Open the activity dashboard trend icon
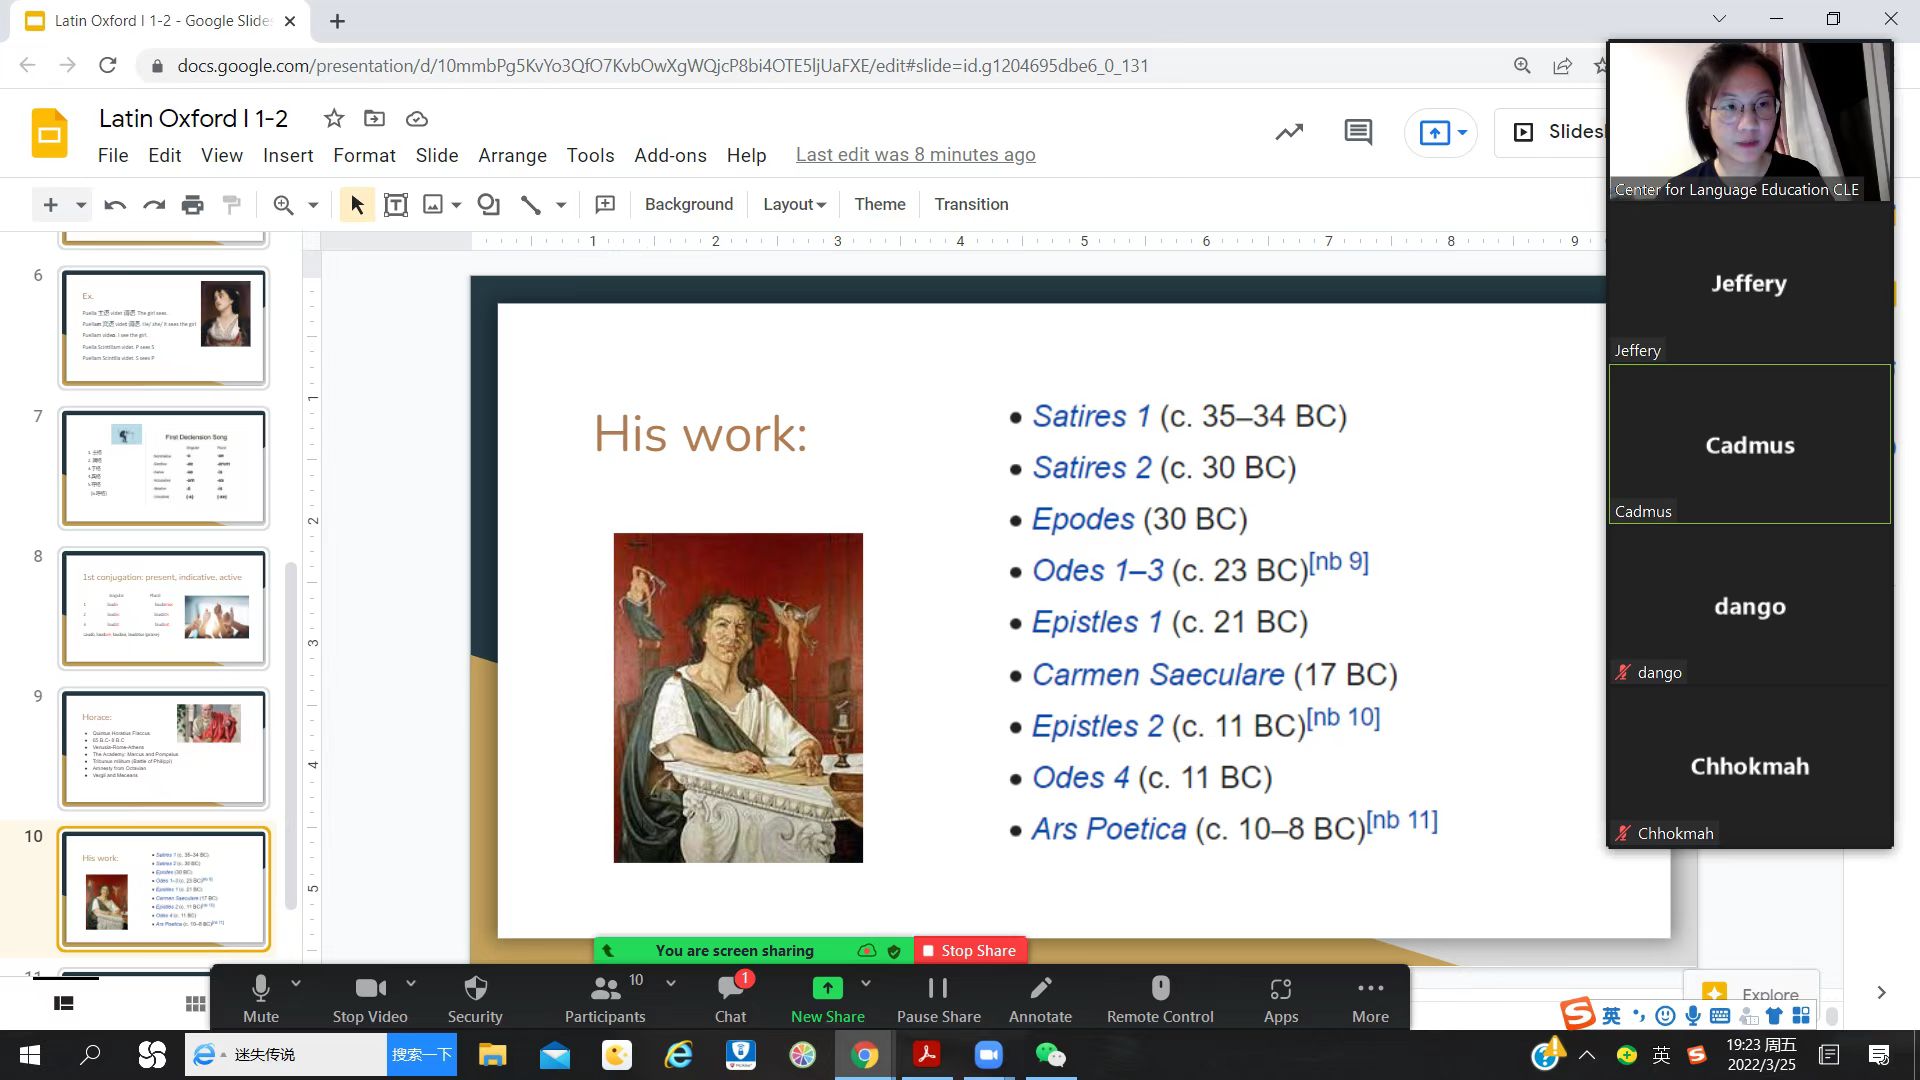Screen dimensions: 1920x1080 tap(1289, 132)
